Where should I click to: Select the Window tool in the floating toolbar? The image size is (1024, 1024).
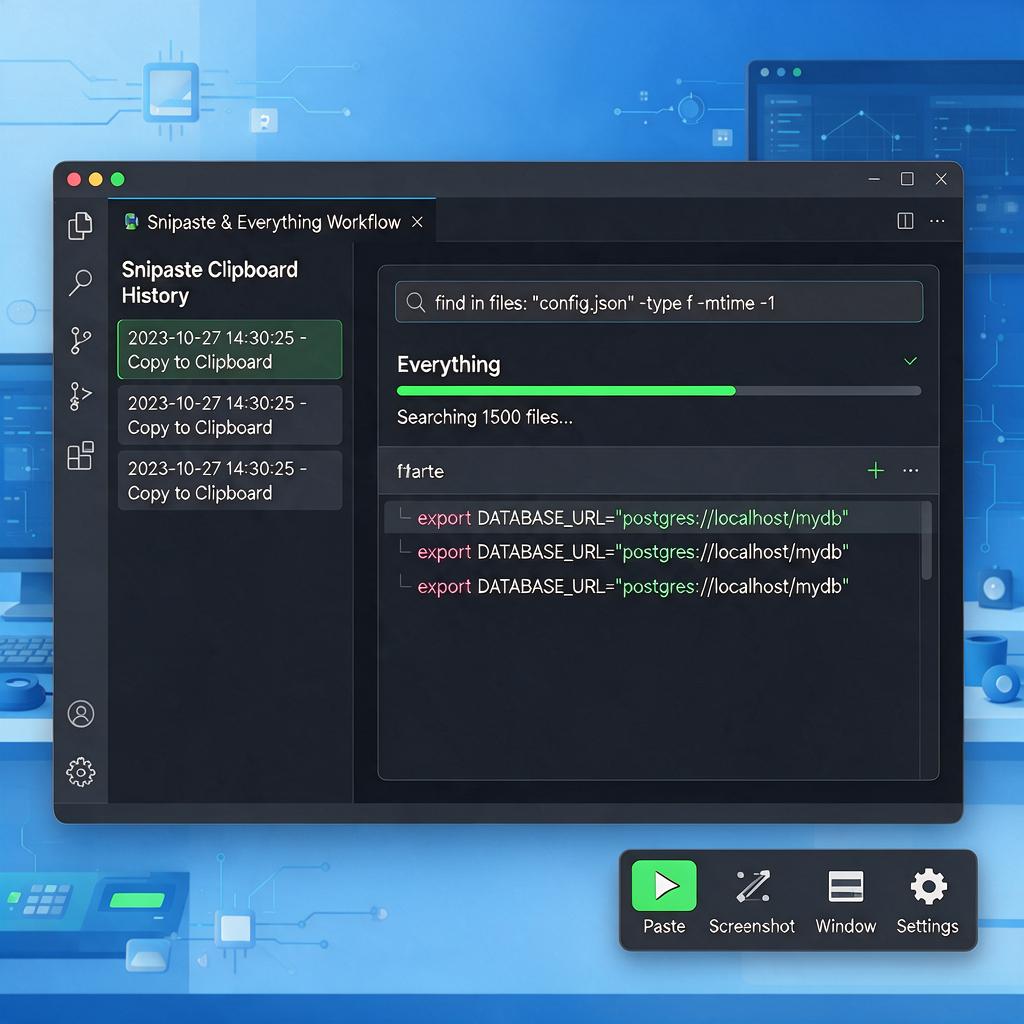click(846, 901)
